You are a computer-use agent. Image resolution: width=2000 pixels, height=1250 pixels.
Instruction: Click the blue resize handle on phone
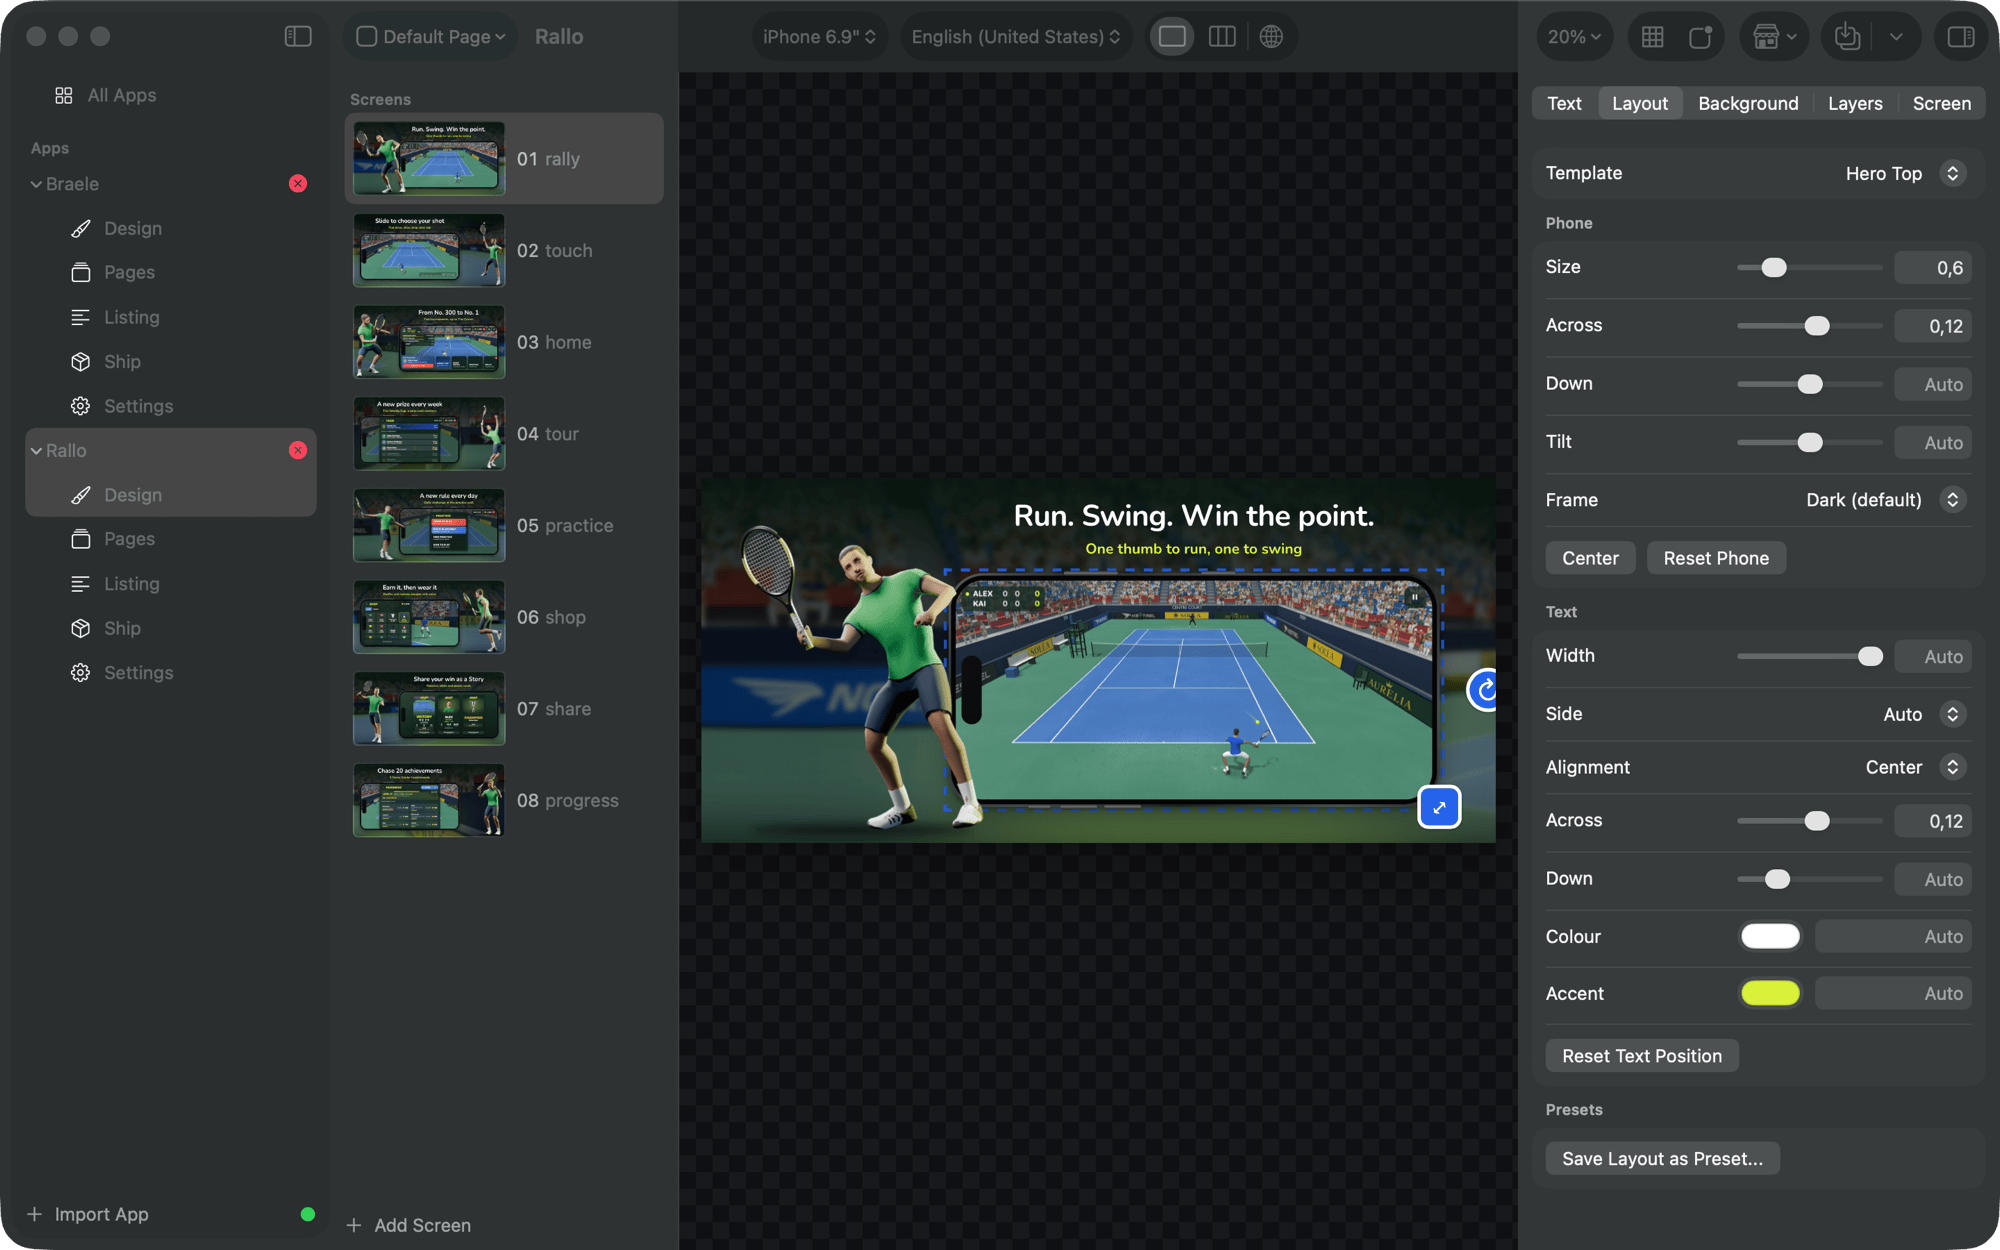[x=1439, y=807]
